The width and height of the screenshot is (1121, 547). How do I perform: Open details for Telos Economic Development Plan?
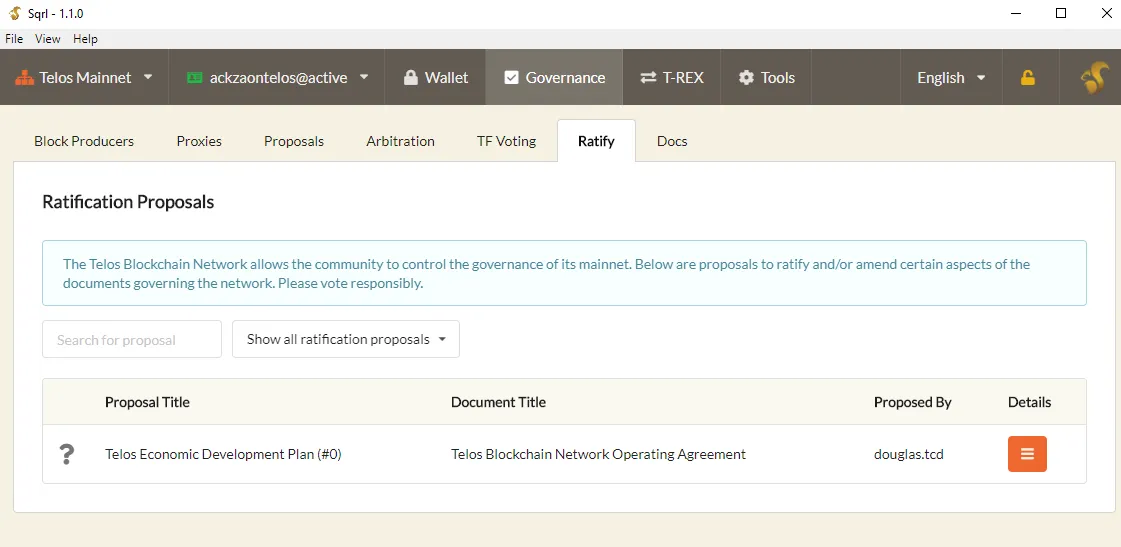1027,454
